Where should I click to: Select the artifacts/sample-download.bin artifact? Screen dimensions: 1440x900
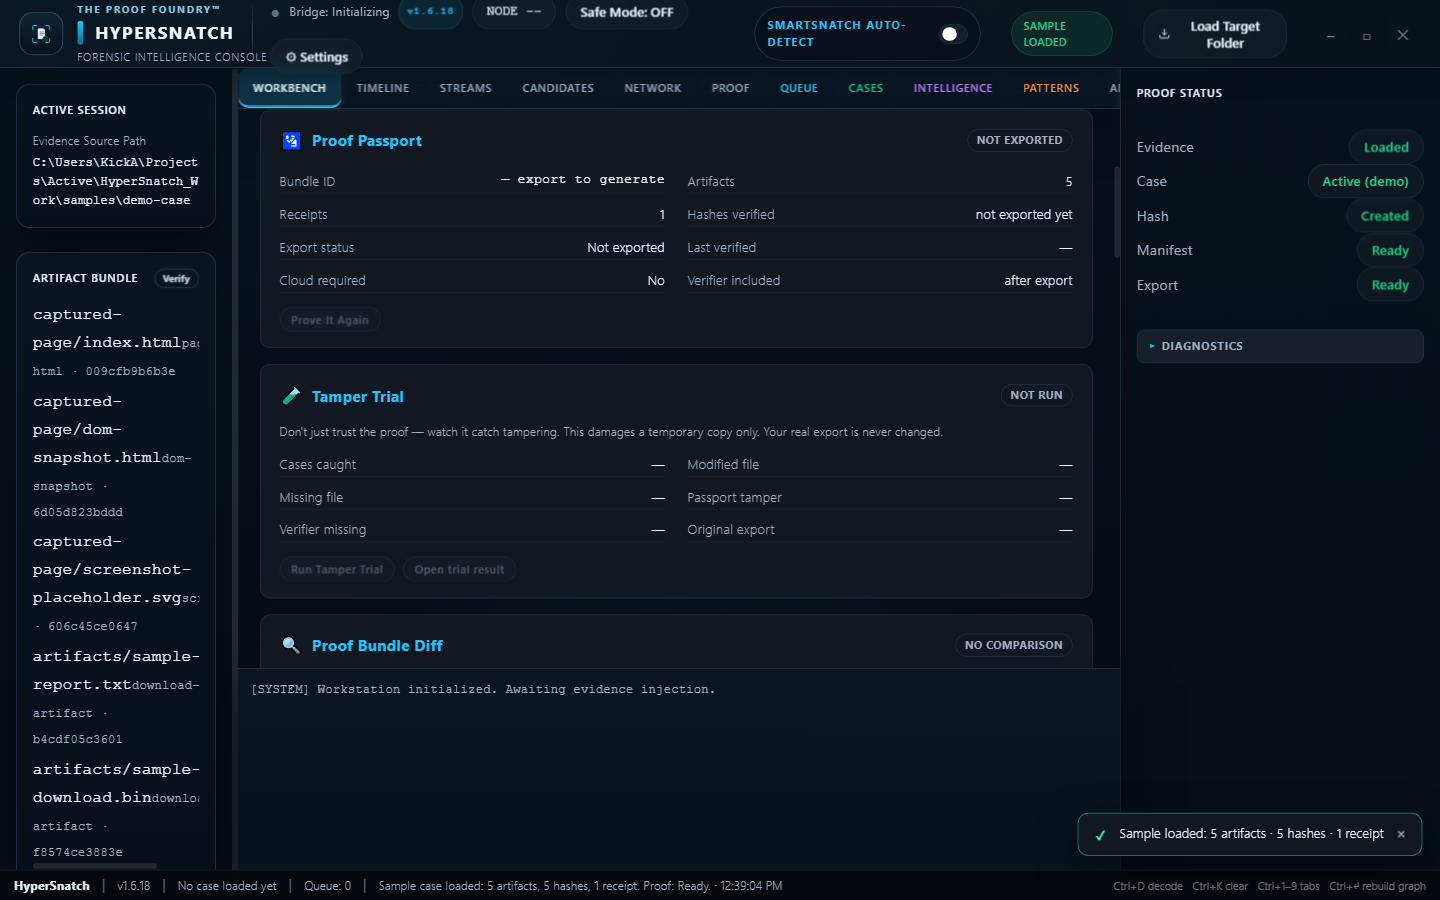tap(116, 810)
